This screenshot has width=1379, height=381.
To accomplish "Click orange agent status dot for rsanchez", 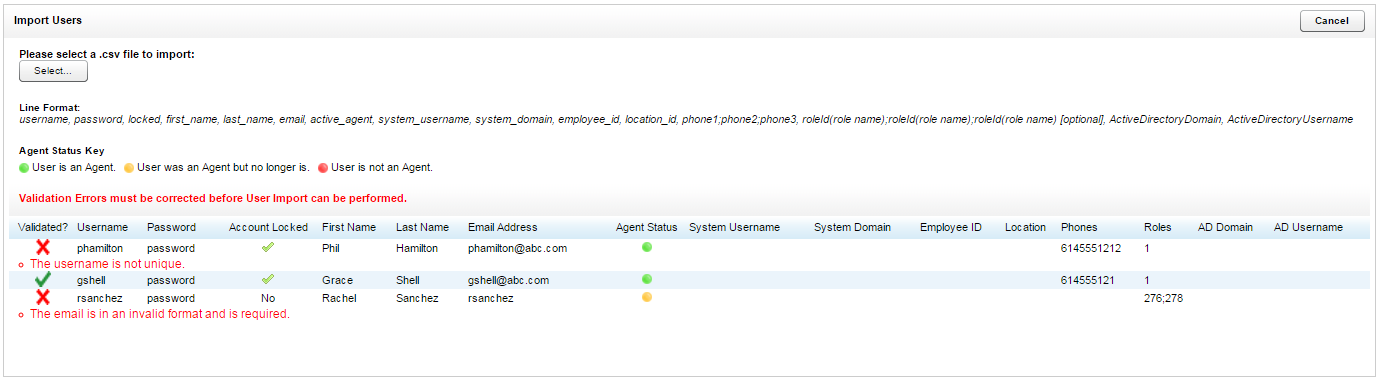I will 647,297.
